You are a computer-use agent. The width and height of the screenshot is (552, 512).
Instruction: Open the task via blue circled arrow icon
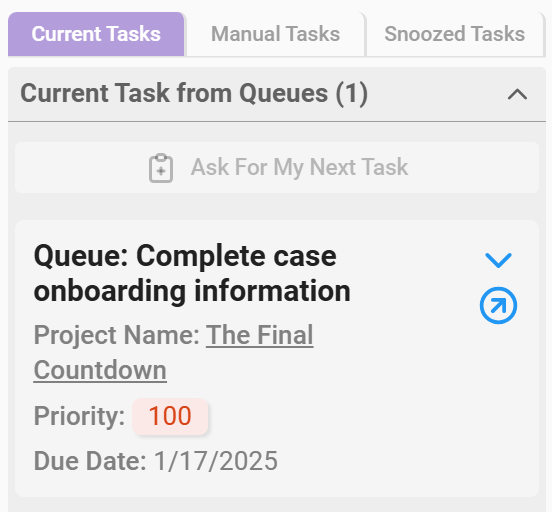coord(498,305)
